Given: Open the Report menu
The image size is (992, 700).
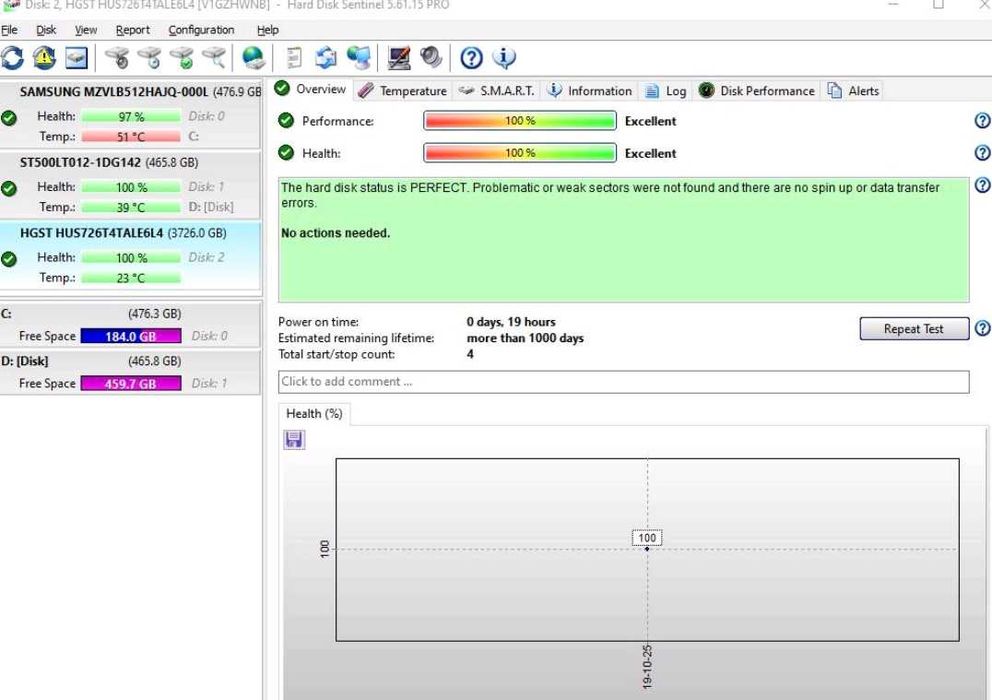Looking at the screenshot, I should tap(132, 30).
